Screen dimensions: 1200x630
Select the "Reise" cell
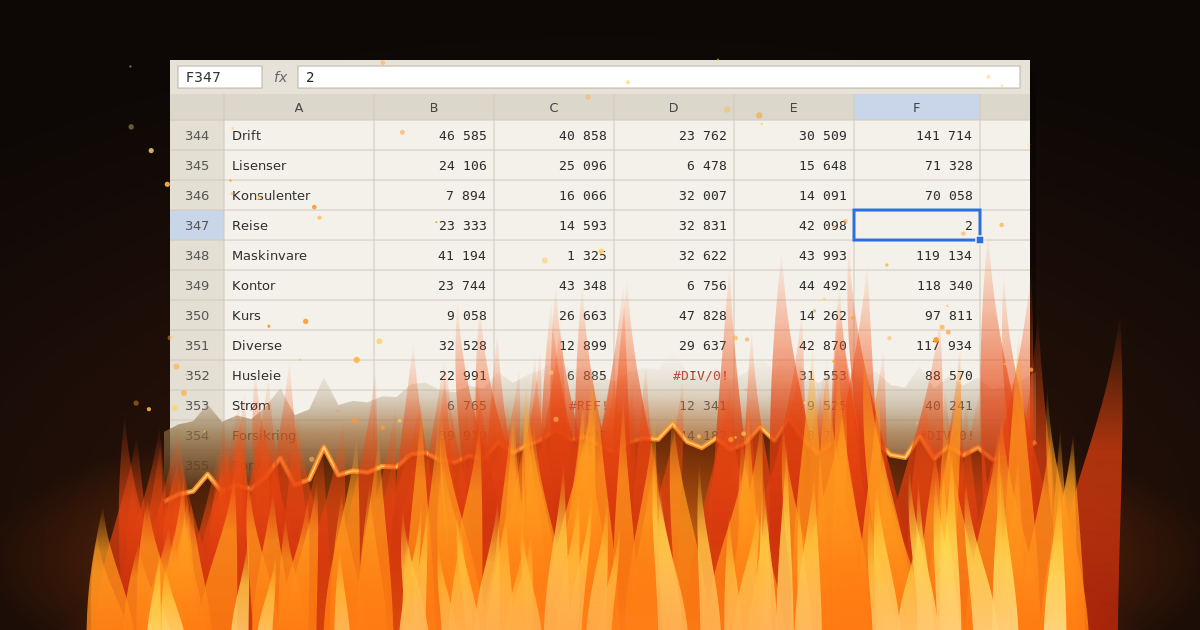(299, 226)
